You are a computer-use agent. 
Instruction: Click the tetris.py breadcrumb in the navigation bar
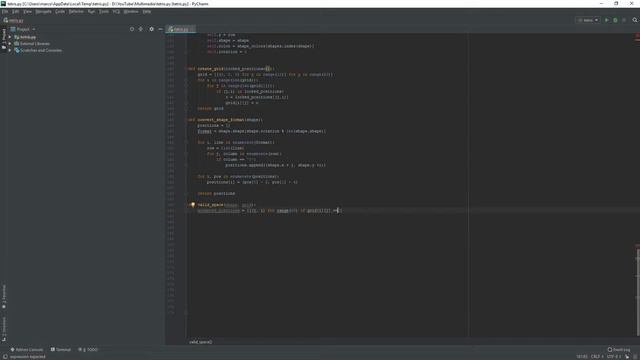(13, 20)
